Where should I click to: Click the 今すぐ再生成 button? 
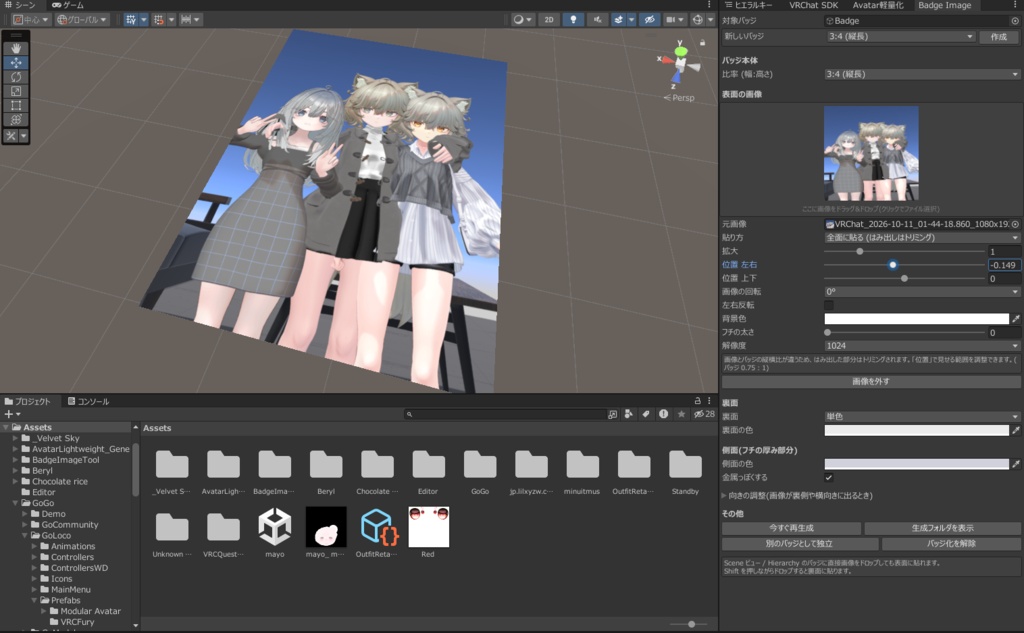(x=791, y=528)
